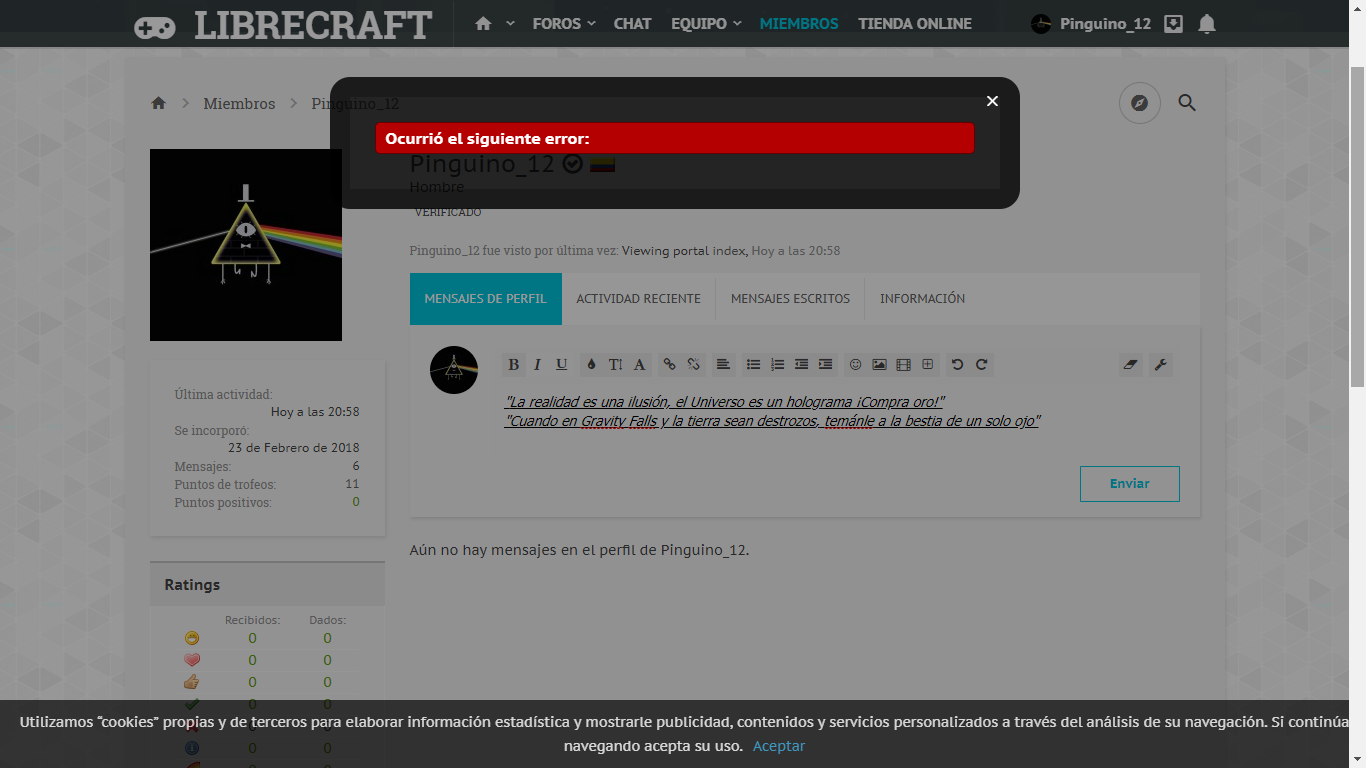Viewport: 1366px width, 768px height.
Task: Open the smilies picker in the editor
Action: [x=855, y=365]
